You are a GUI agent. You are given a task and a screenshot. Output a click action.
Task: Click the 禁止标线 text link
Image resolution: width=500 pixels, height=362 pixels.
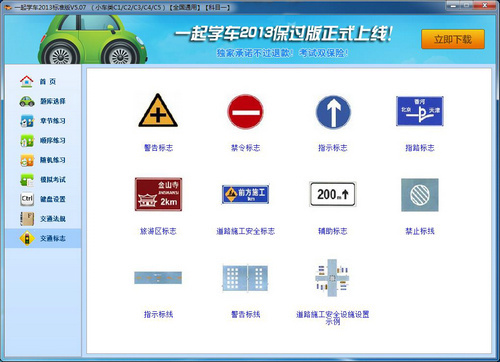(420, 231)
